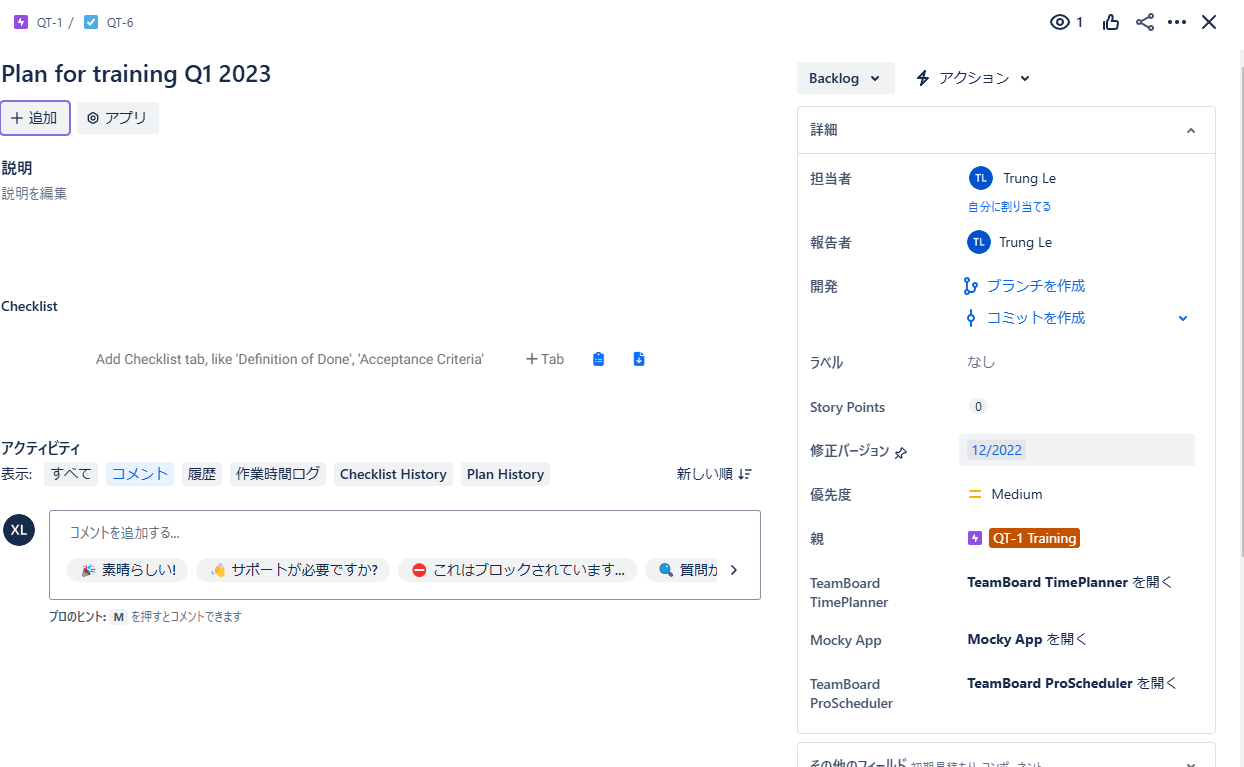Click the checklist import file icon
1244x767 pixels.
coord(639,359)
